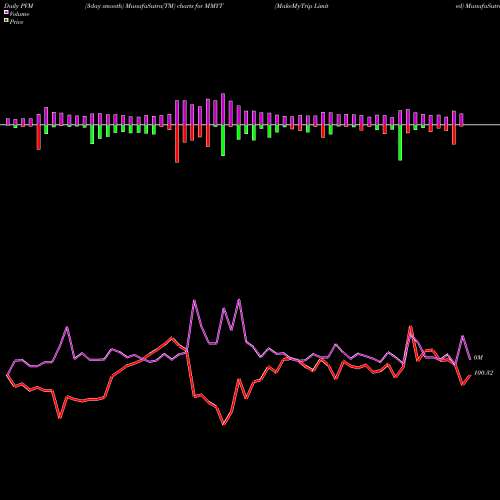Screen dimensions: 500x500
Task: Click the tallest purple volume bar in the center
Action: point(223,109)
